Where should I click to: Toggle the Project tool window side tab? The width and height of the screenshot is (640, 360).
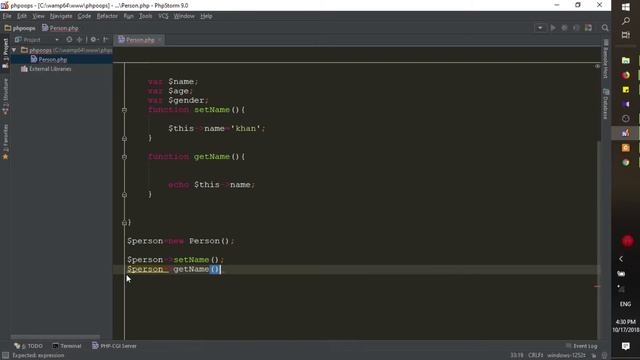tap(5, 53)
